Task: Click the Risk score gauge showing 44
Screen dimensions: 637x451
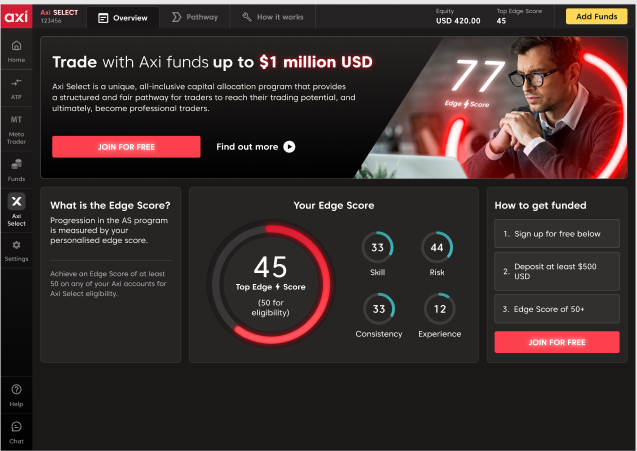Action: tap(436, 248)
